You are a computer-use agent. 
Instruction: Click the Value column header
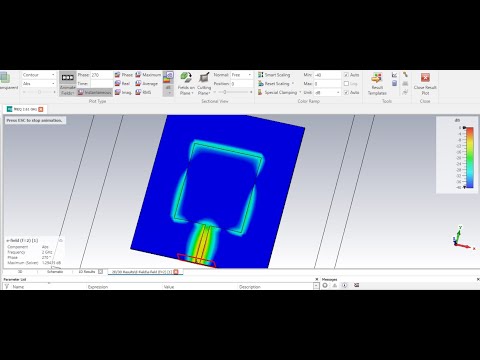pos(169,286)
